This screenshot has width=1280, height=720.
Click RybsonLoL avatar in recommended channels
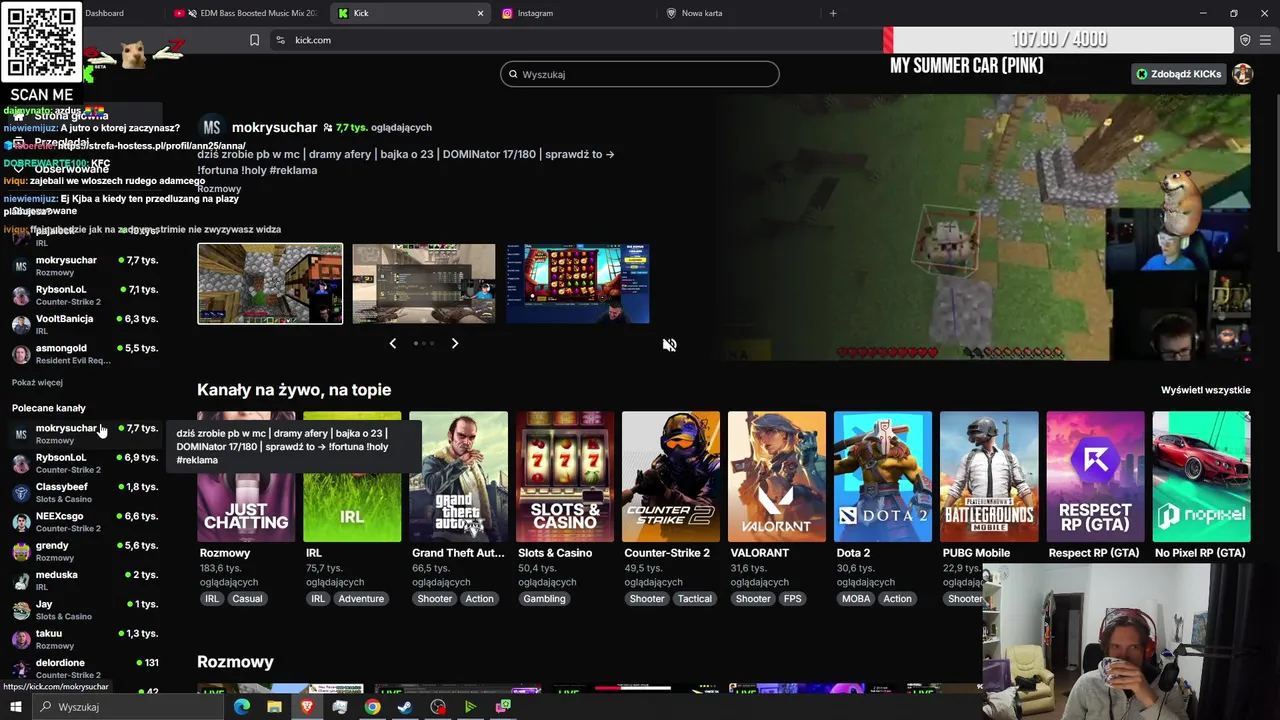(x=21, y=463)
